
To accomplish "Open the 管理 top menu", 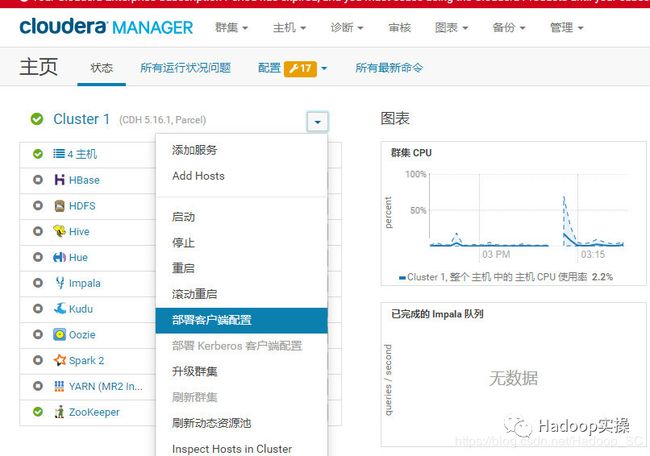I will coord(566,27).
